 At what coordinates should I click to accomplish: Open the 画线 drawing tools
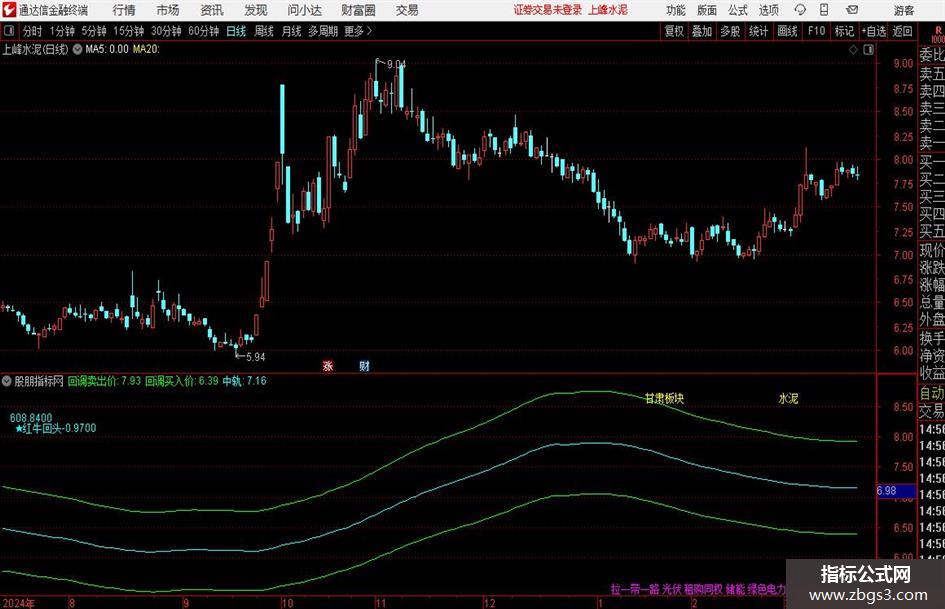tap(788, 31)
